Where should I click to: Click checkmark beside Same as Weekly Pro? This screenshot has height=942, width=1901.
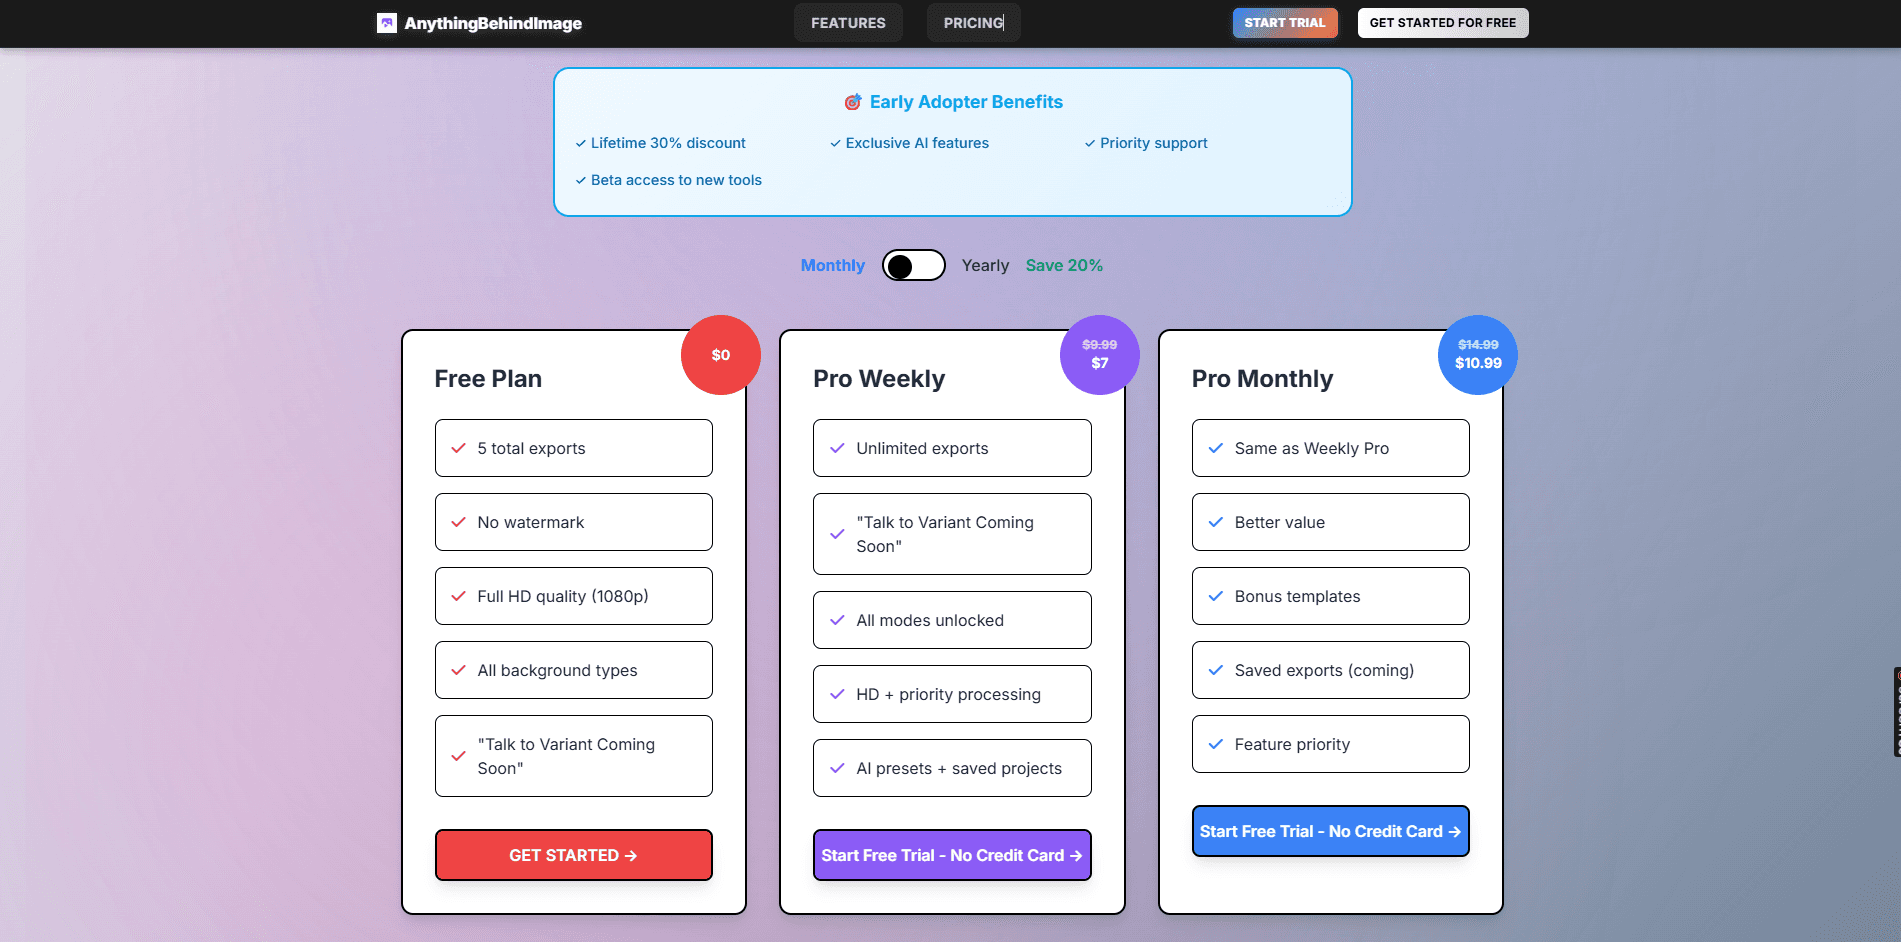tap(1216, 448)
